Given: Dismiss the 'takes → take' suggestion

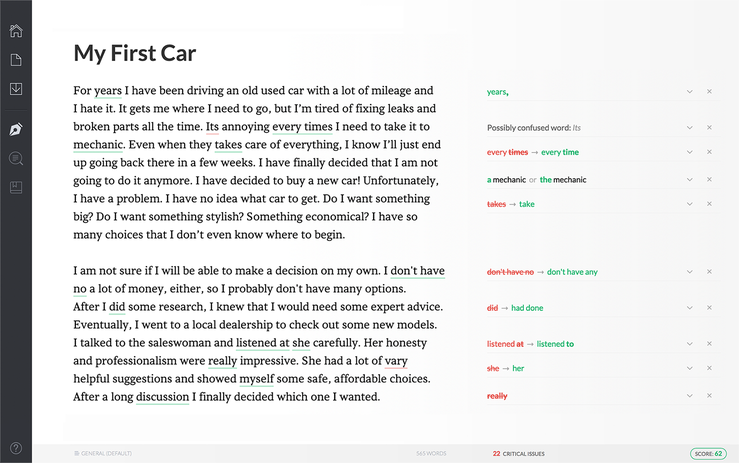Looking at the screenshot, I should click(709, 204).
